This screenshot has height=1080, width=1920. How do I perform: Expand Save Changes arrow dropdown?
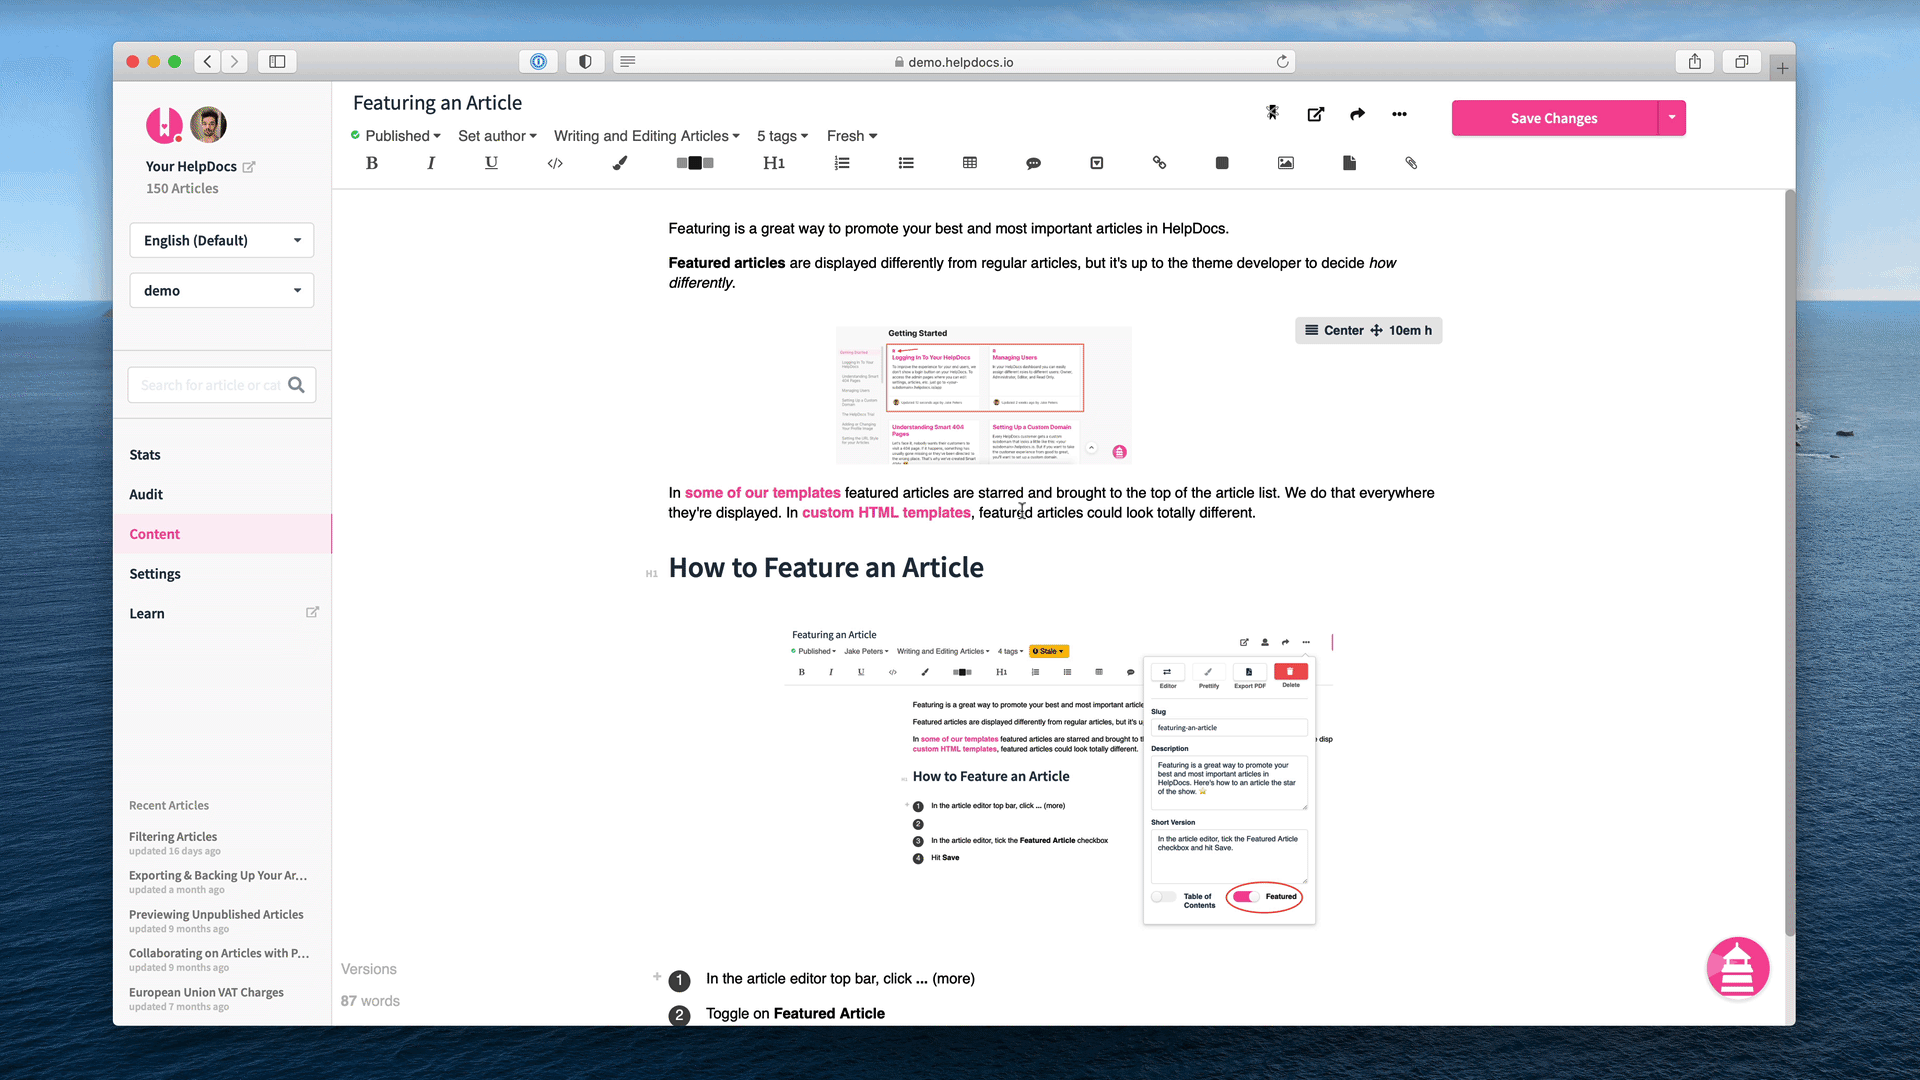(x=1672, y=118)
